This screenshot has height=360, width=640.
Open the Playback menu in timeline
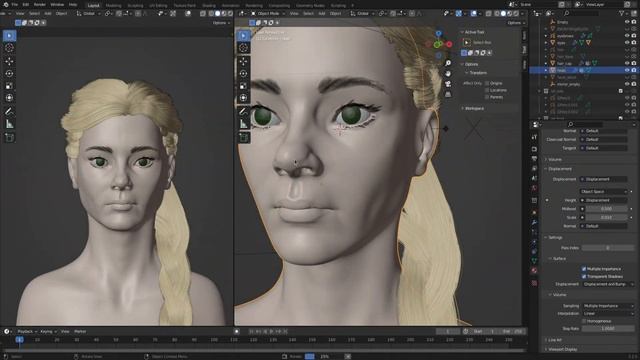coord(27,331)
